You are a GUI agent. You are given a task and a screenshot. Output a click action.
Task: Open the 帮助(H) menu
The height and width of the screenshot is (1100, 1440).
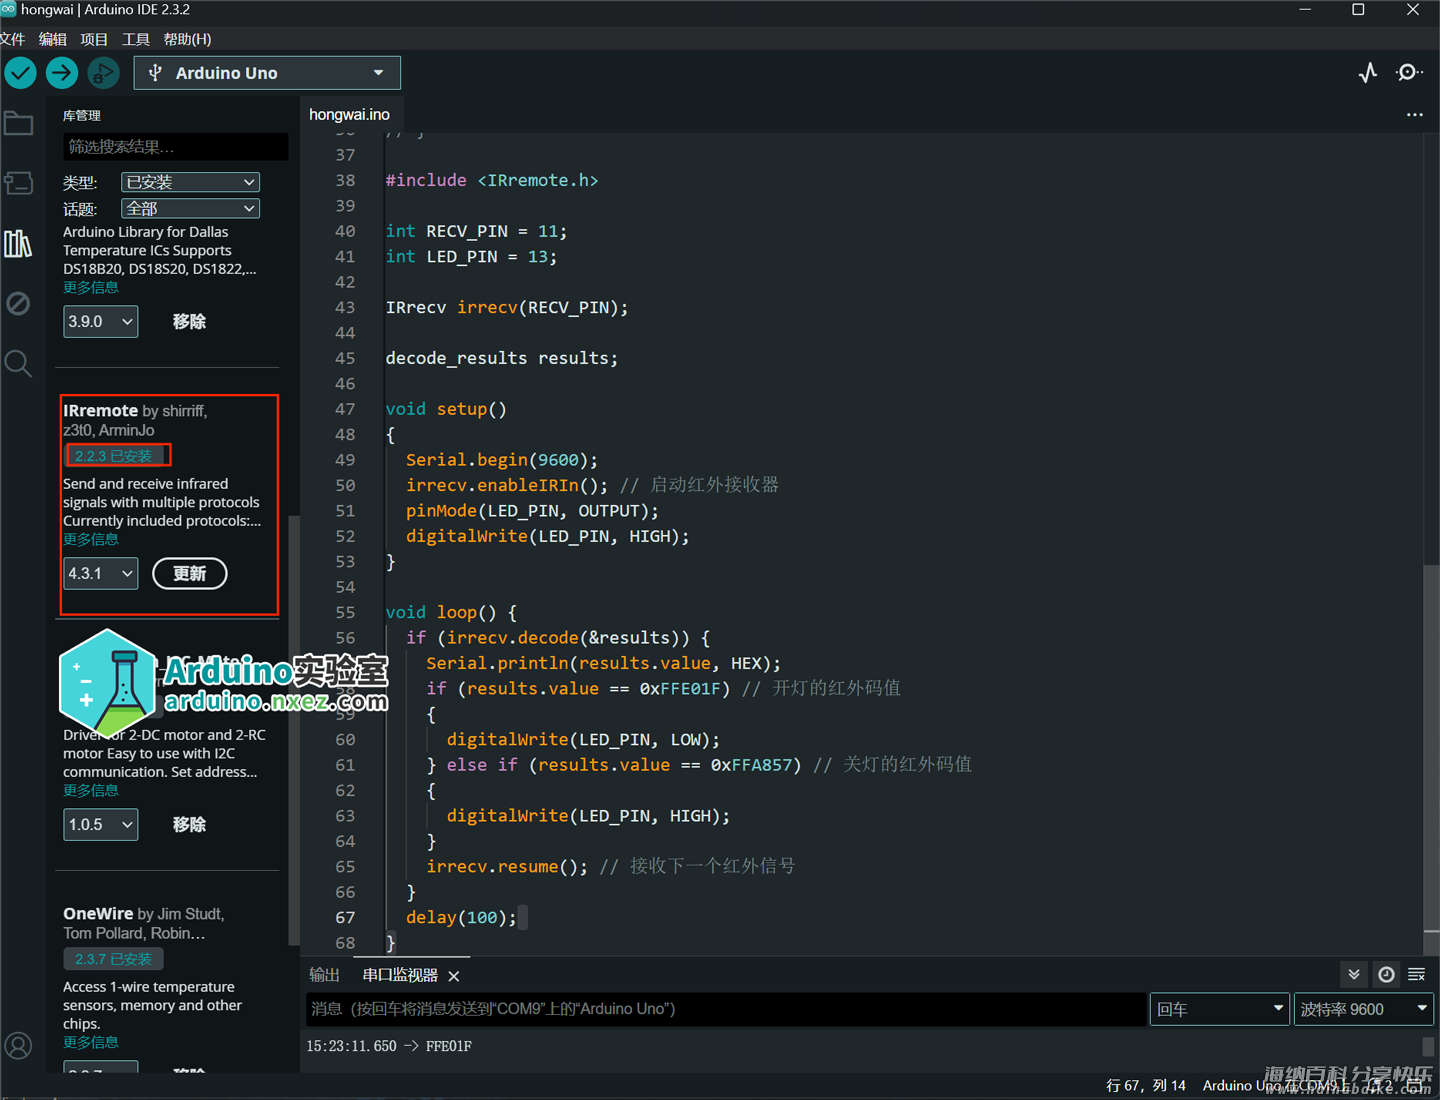(x=188, y=39)
